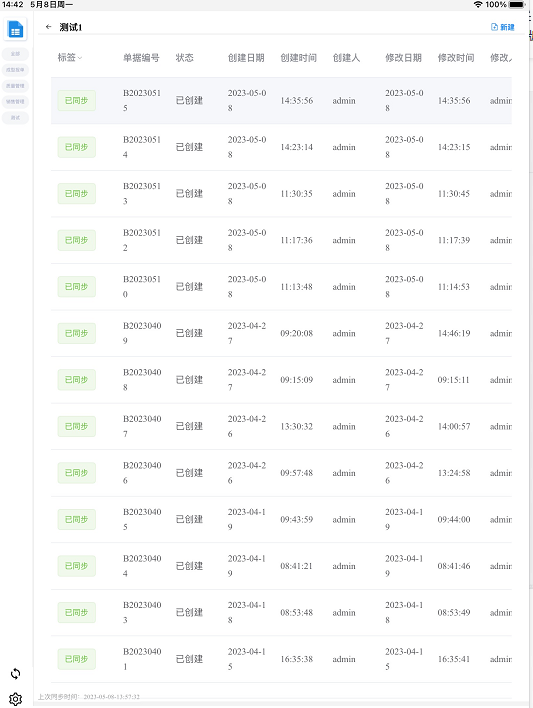Click the 创建时间 column header

(298, 58)
